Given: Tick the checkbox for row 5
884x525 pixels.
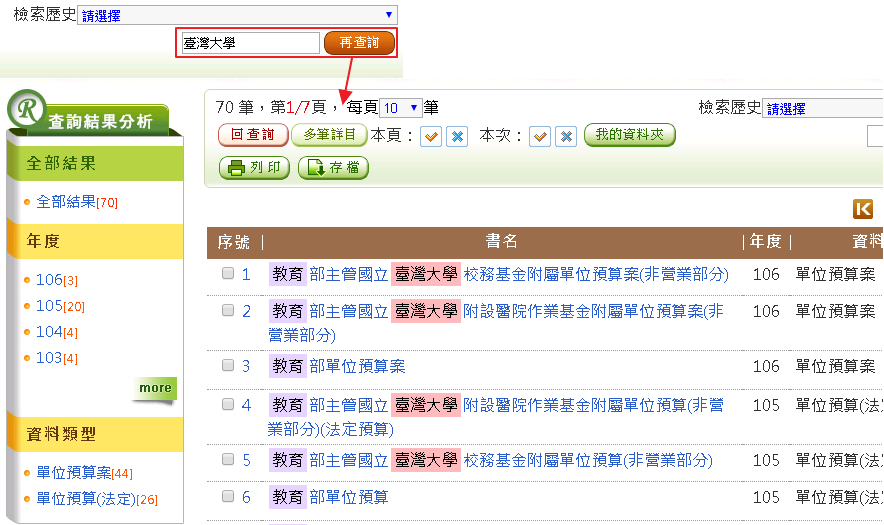Looking at the screenshot, I should [228, 459].
